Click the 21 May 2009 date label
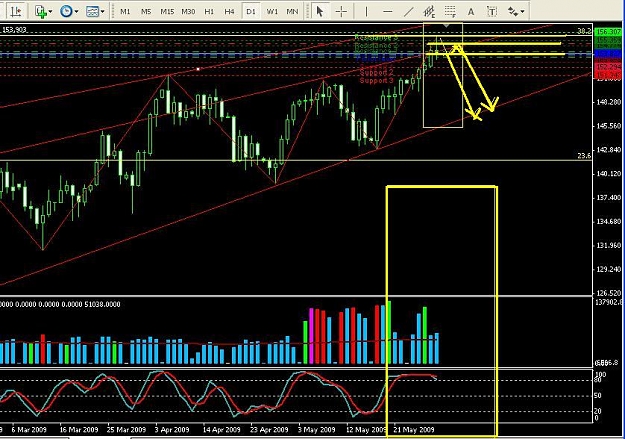The height and width of the screenshot is (439, 625). point(414,430)
